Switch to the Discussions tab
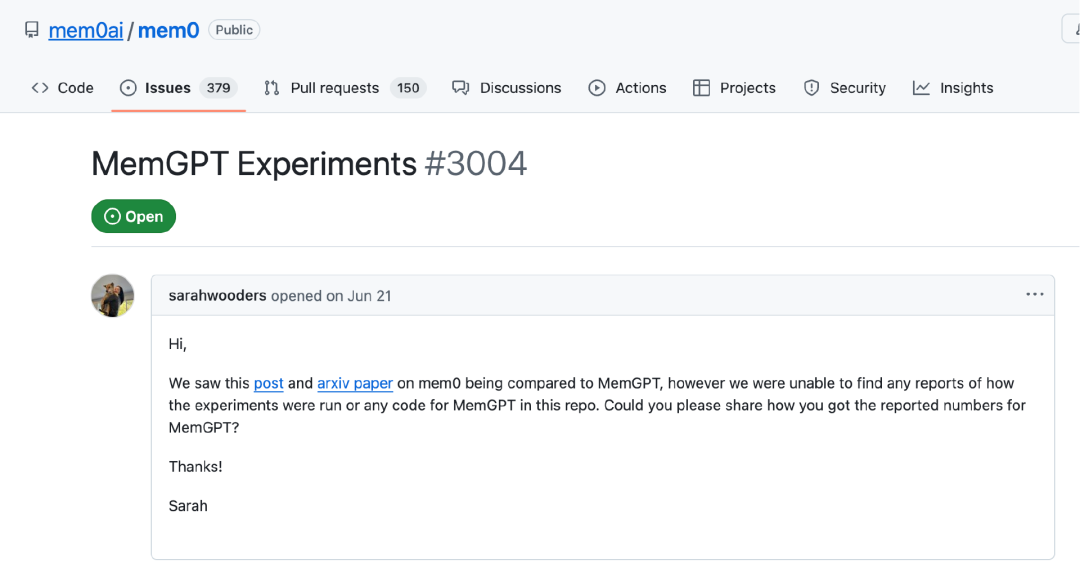This screenshot has height=568, width=1080. [x=520, y=88]
